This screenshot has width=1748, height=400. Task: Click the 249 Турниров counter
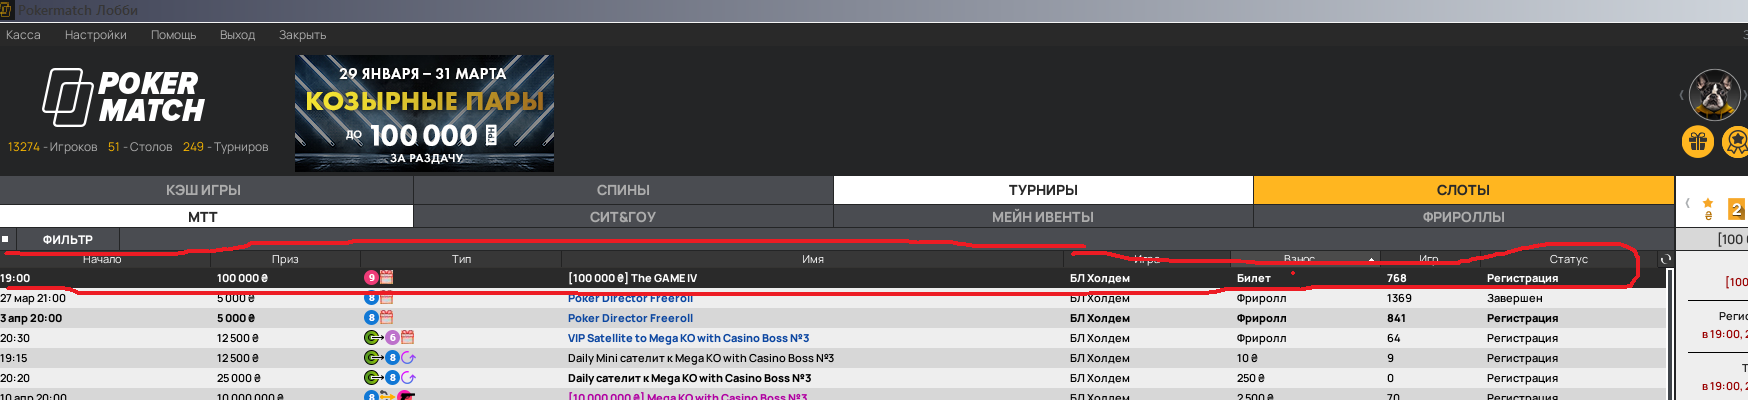(226, 147)
